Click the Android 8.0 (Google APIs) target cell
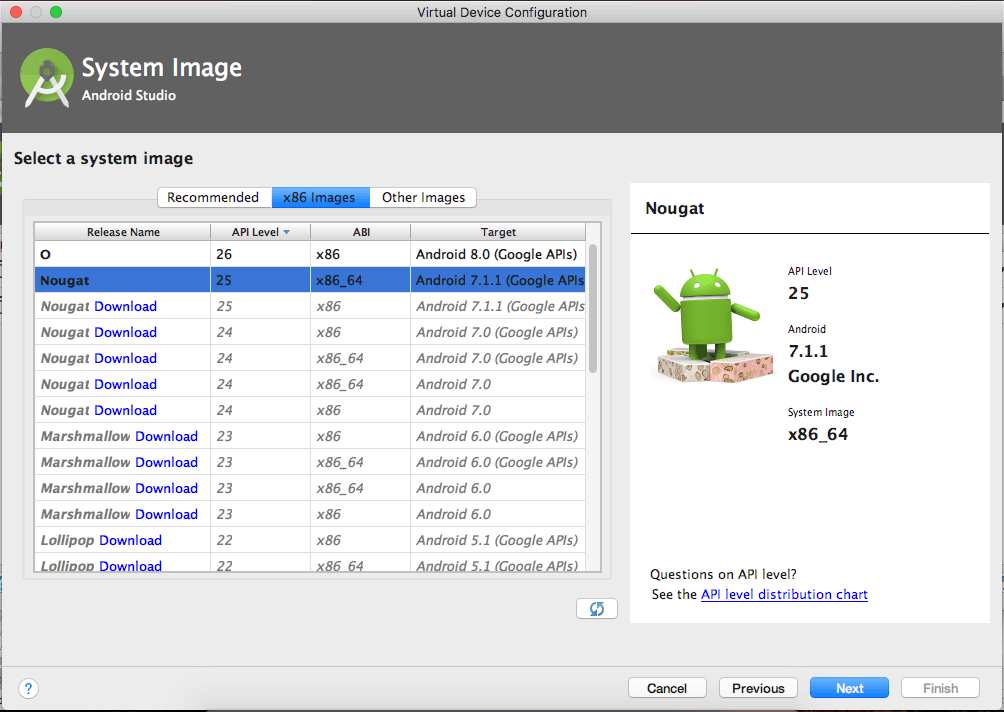 497,254
